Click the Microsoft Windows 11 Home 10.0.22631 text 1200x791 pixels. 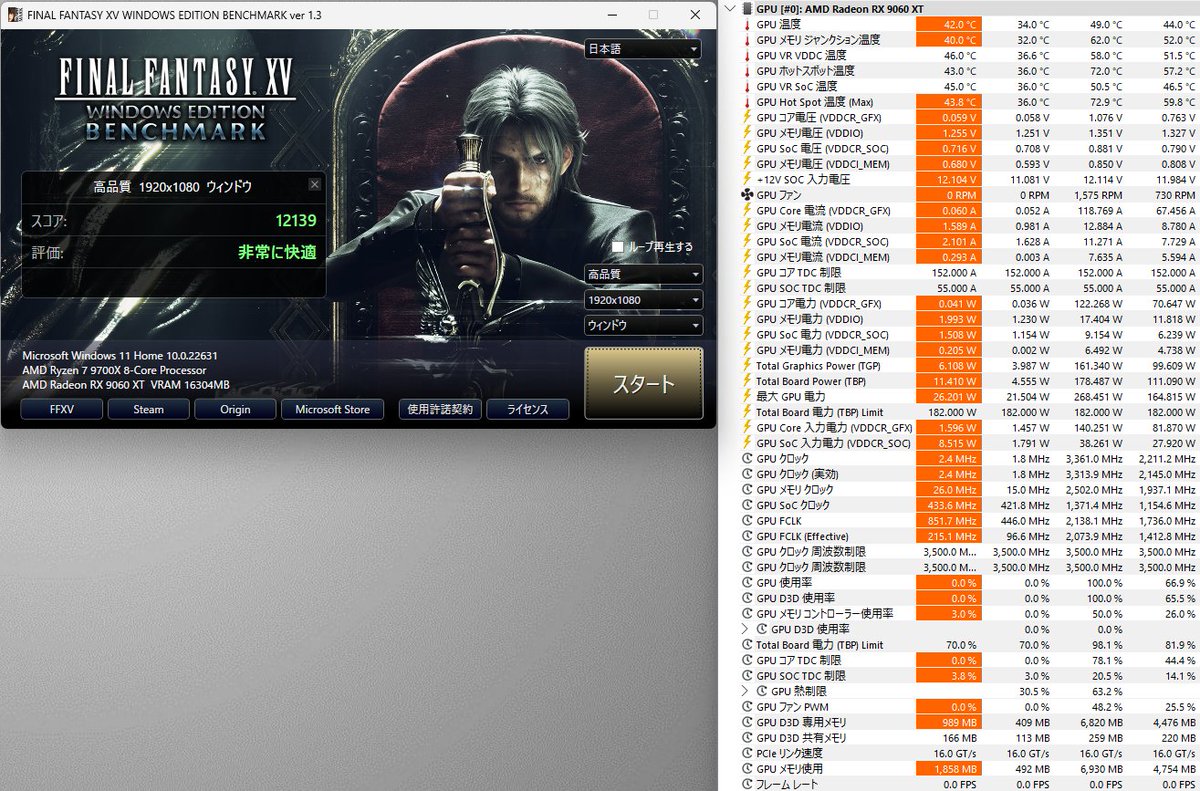(121, 355)
